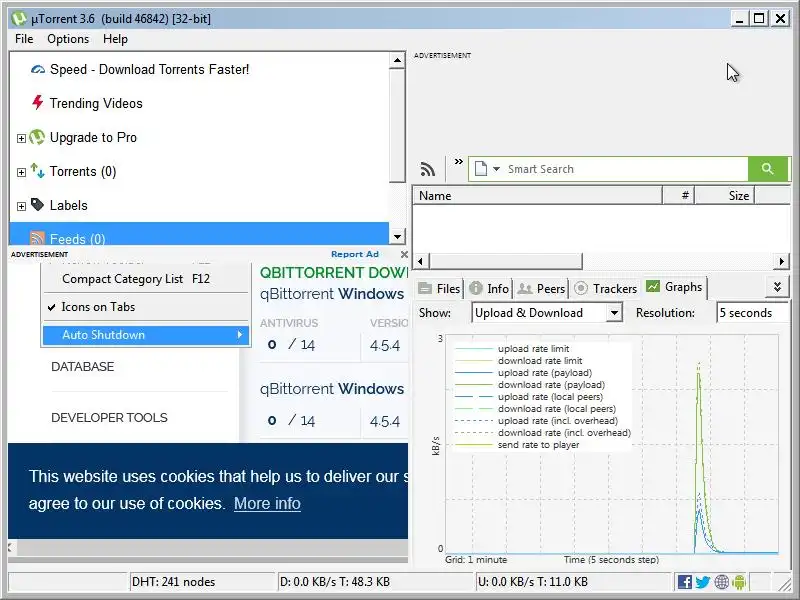800x600 pixels.
Task: Expand the Upgrade to Pro tree node
Action: tap(21, 138)
